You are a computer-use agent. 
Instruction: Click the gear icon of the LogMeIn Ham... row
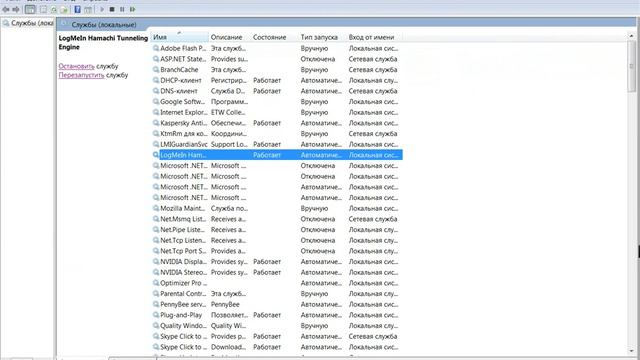click(x=156, y=155)
